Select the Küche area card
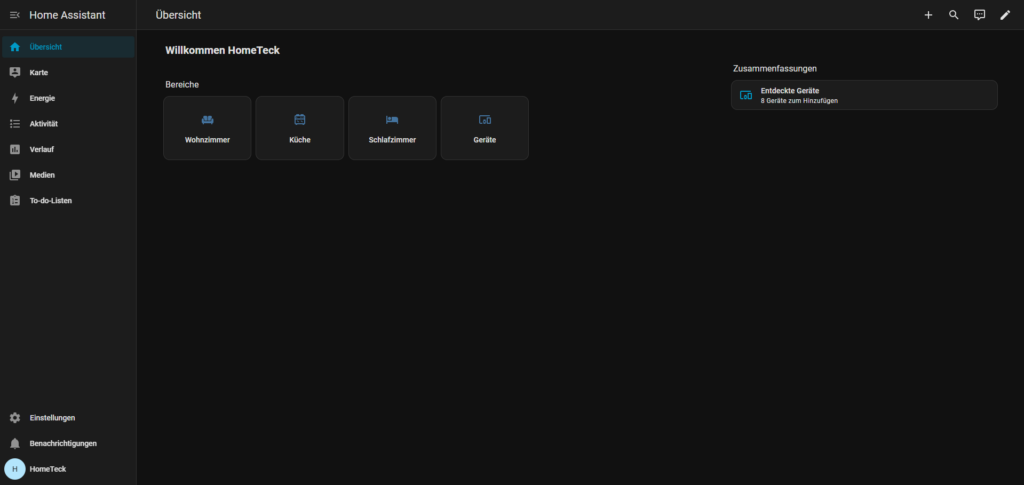Image resolution: width=1024 pixels, height=485 pixels. [299, 128]
